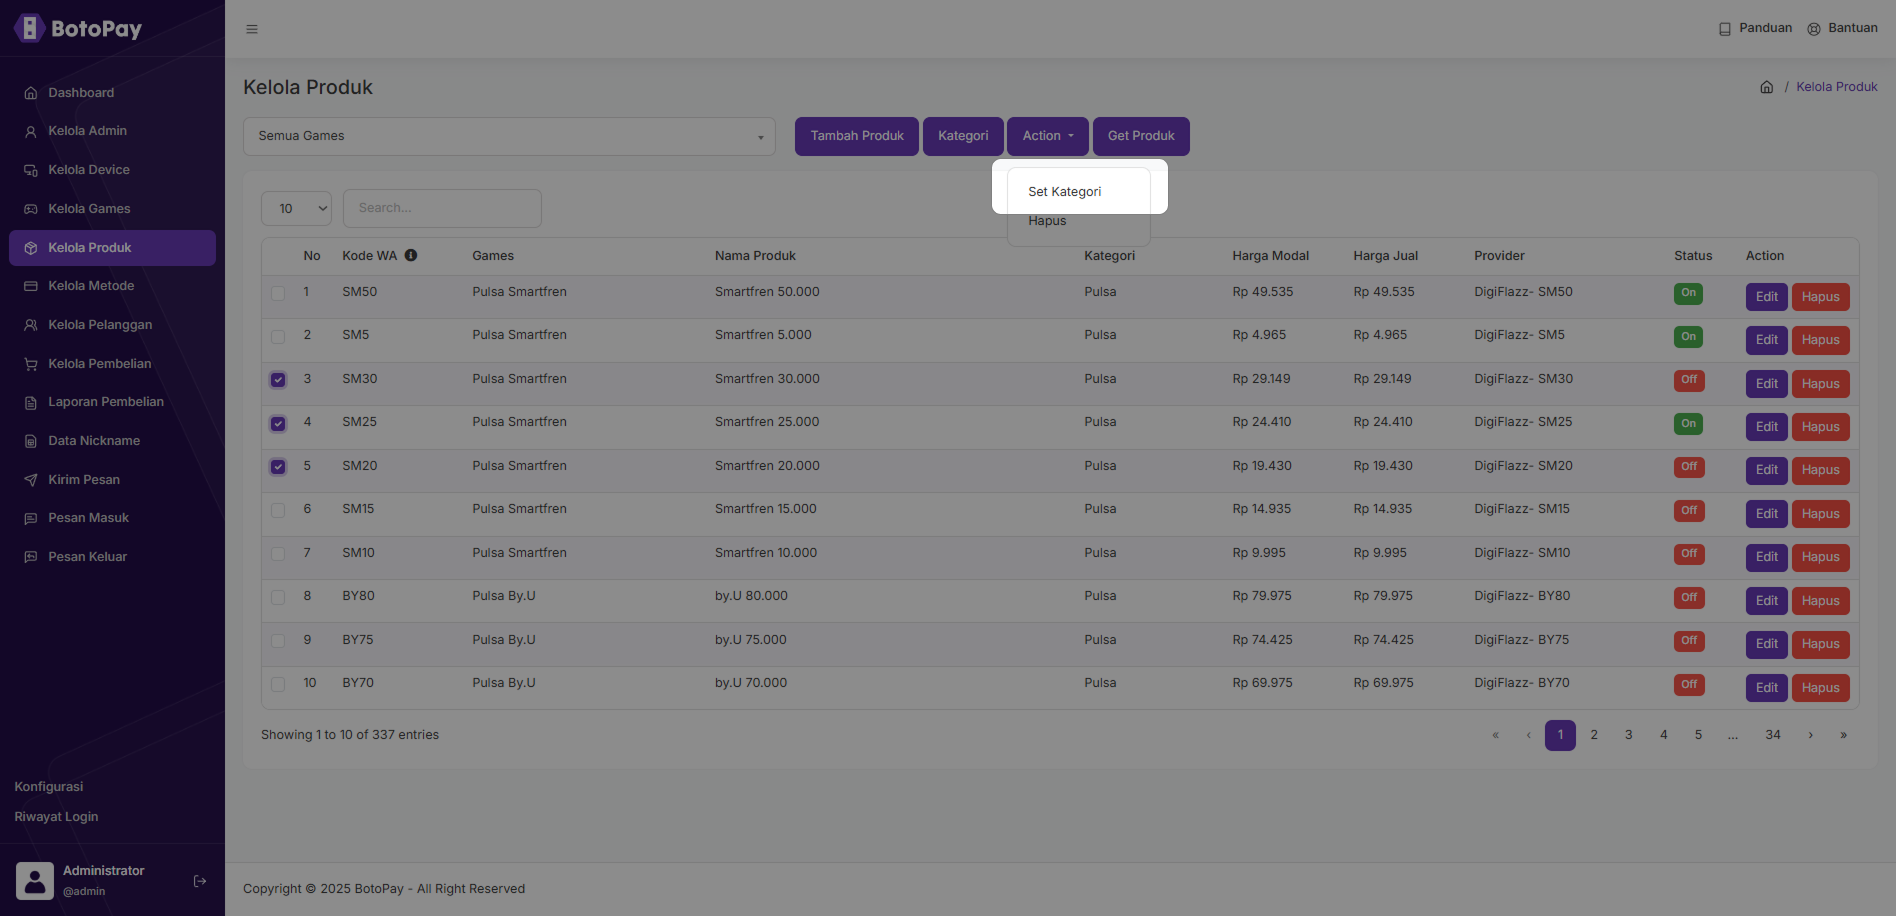Check the SM10 row checkbox
Screen dimensions: 1896x916
pyautogui.click(x=278, y=554)
